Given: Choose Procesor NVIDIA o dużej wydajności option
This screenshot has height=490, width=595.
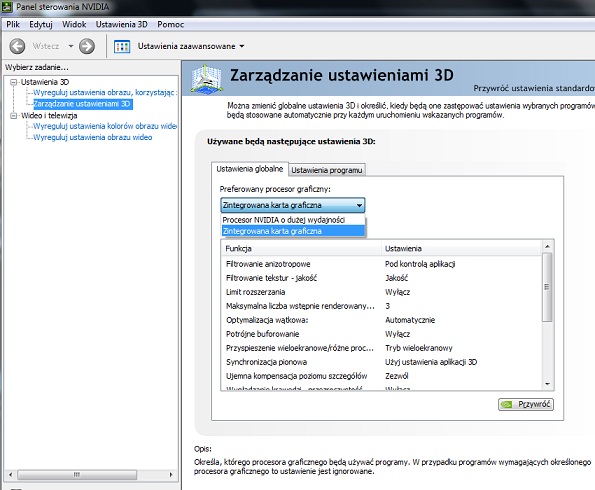Looking at the screenshot, I should pyautogui.click(x=293, y=220).
